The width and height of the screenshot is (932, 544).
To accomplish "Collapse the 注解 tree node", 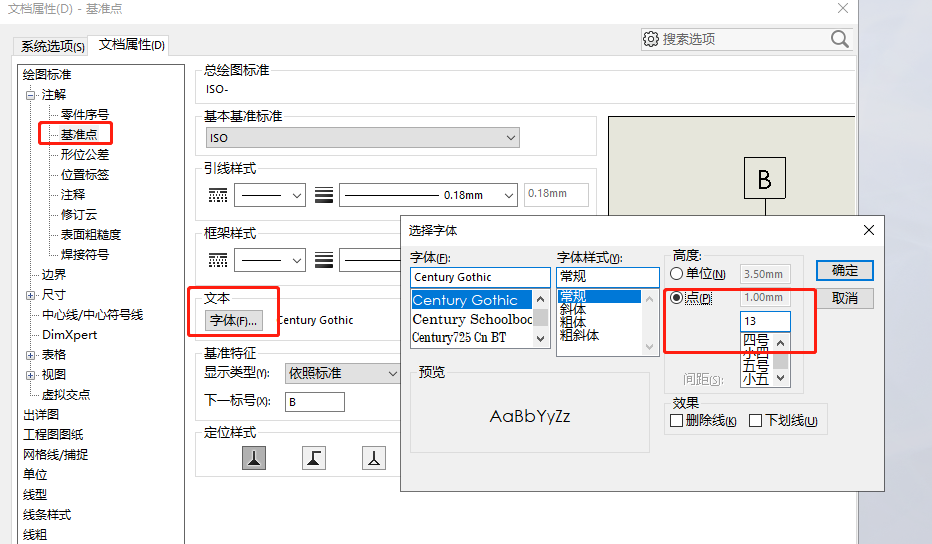I will [x=30, y=95].
